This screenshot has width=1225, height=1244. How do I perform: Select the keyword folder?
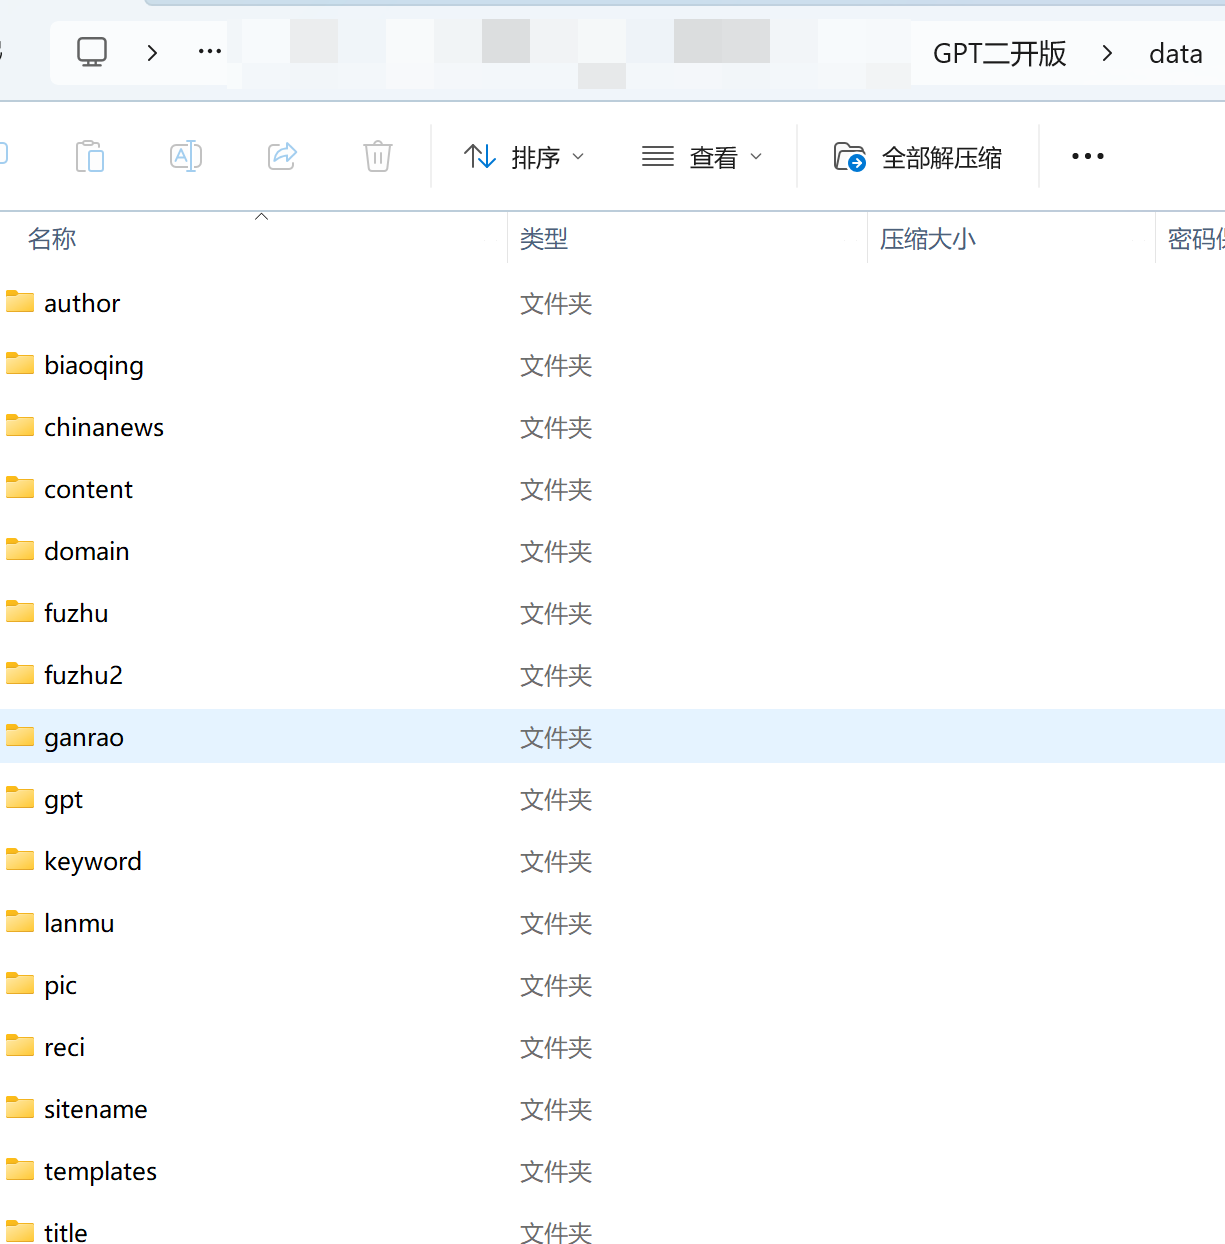pos(92,861)
